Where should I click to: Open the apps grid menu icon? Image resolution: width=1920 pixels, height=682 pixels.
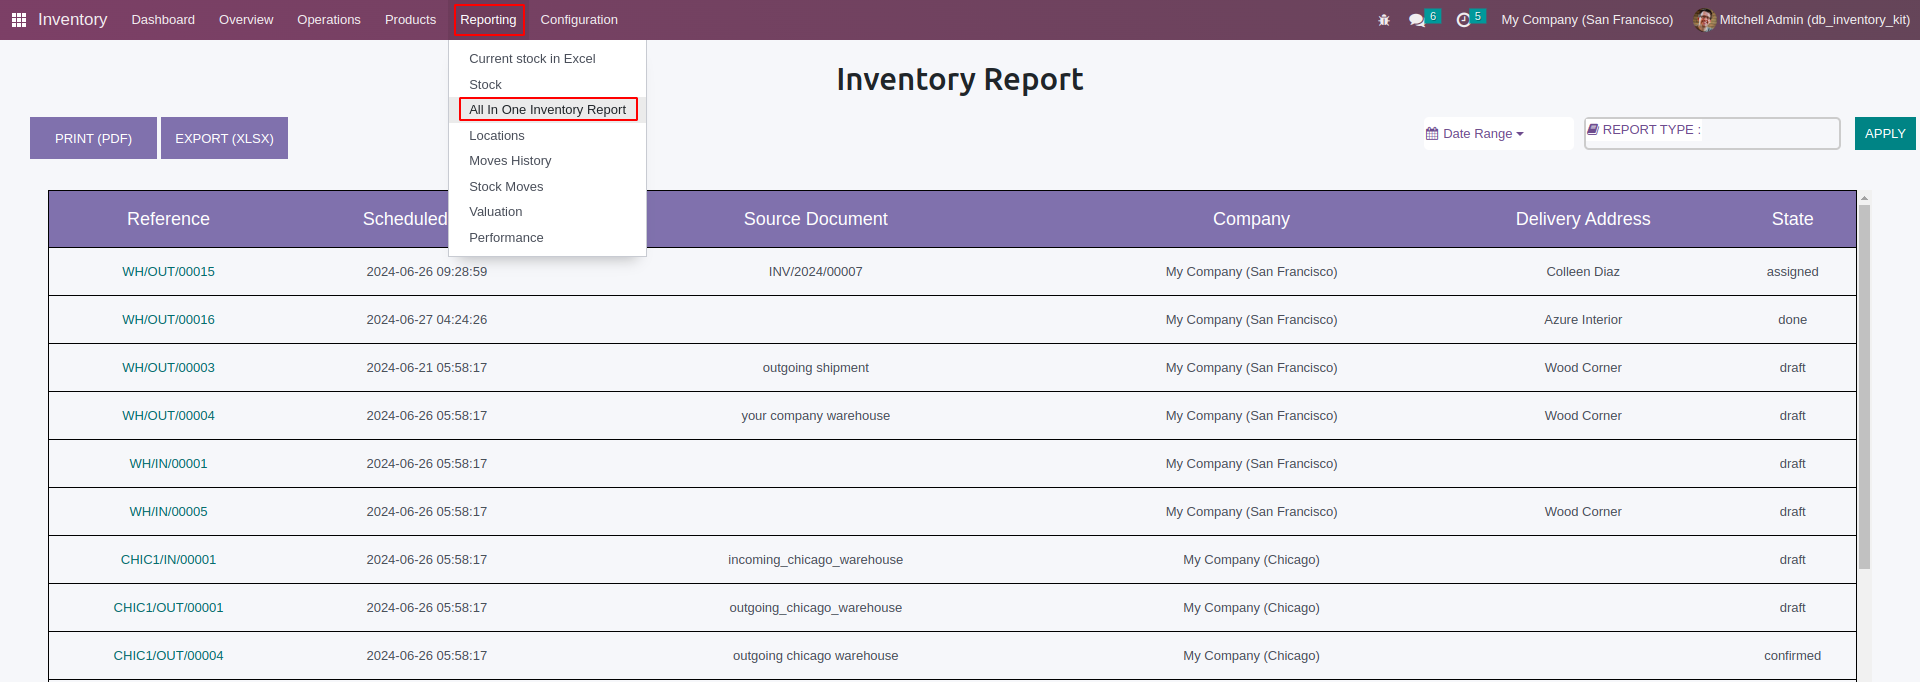point(18,20)
